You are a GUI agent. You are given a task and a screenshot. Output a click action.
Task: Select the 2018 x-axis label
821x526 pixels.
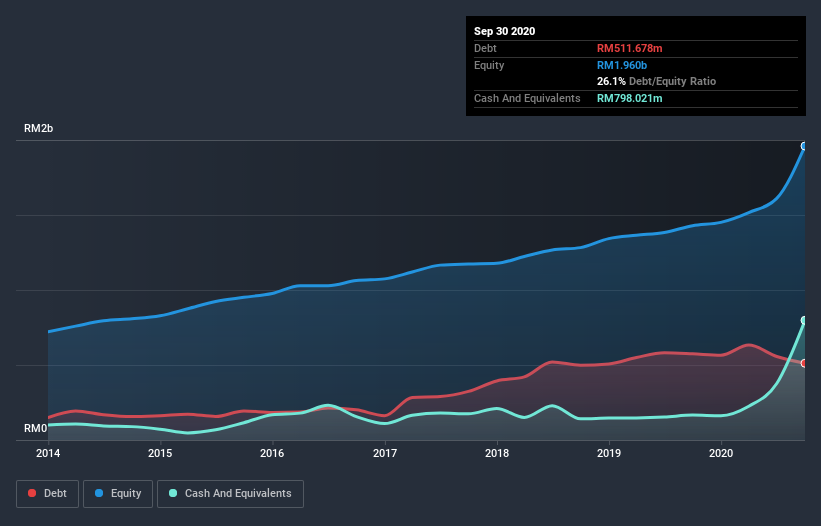click(x=496, y=453)
